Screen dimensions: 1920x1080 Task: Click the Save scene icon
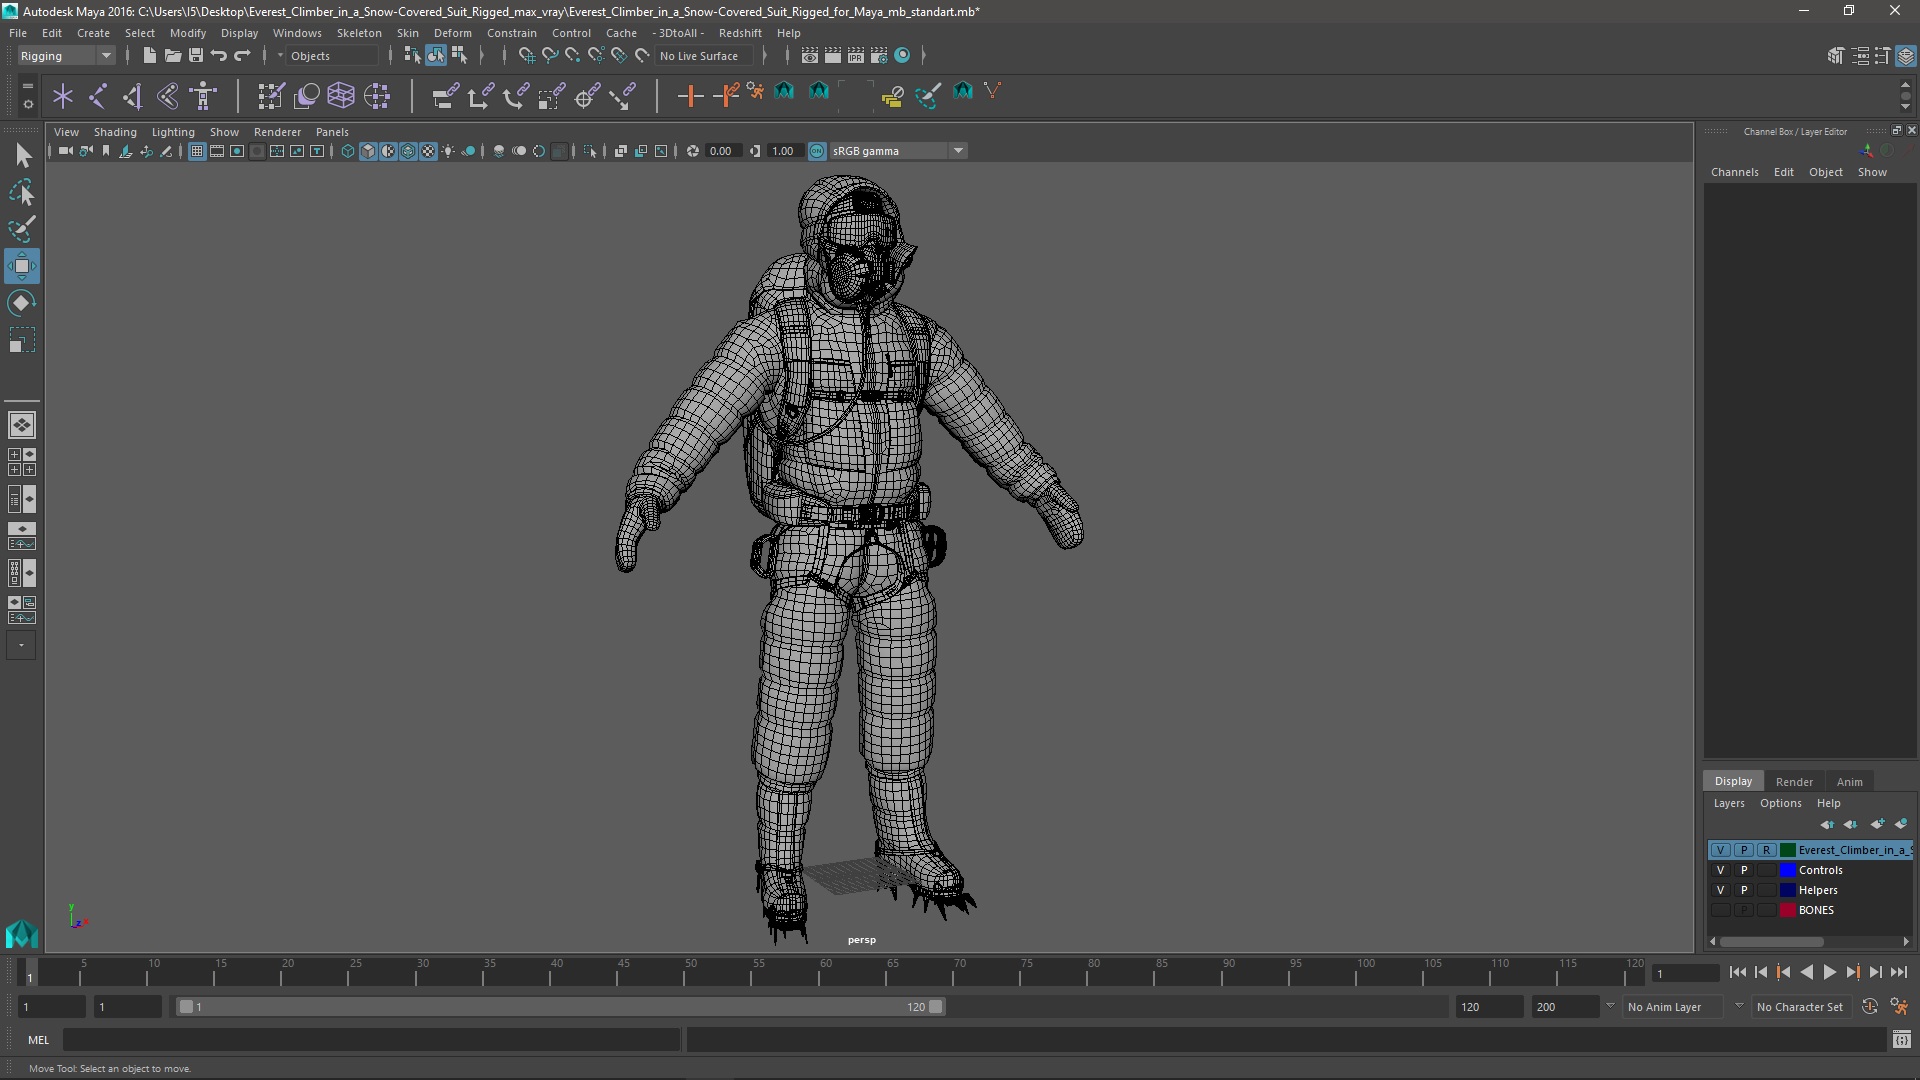[196, 56]
